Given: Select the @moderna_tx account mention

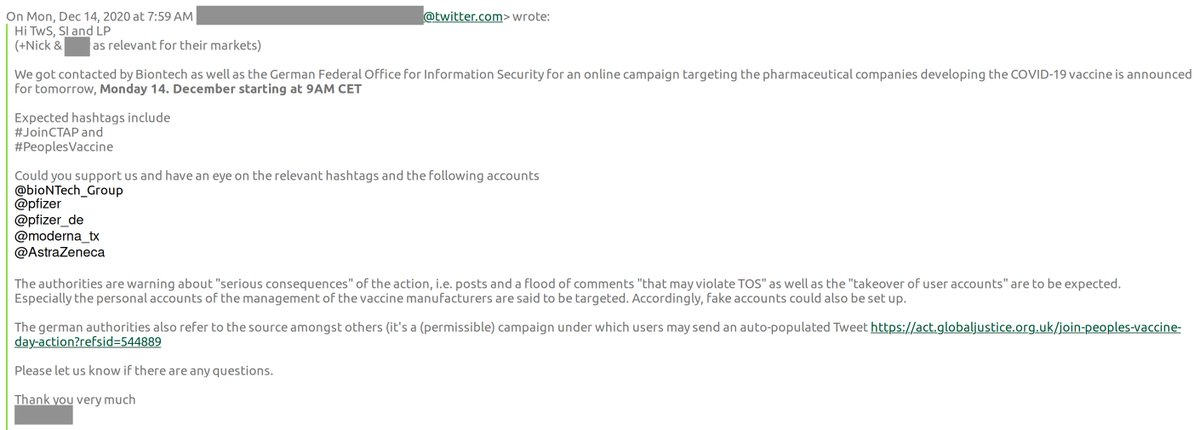Looking at the screenshot, I should click(x=57, y=236).
